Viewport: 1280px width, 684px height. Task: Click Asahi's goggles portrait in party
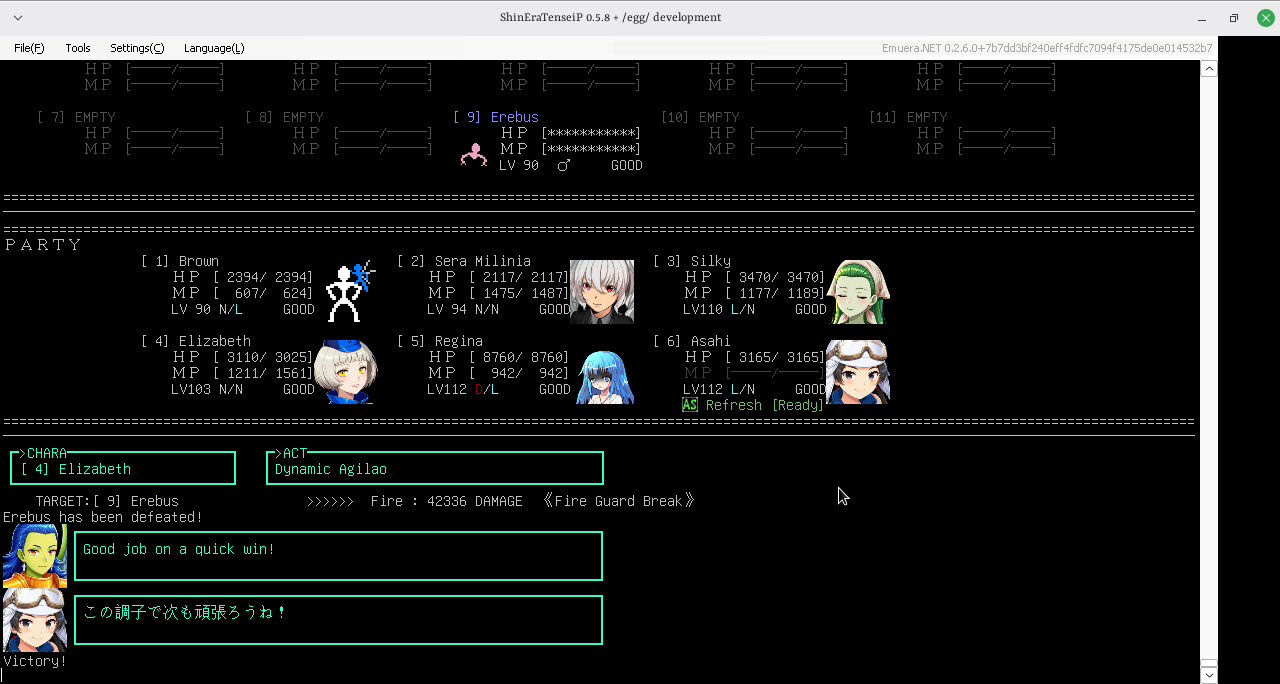click(x=858, y=372)
